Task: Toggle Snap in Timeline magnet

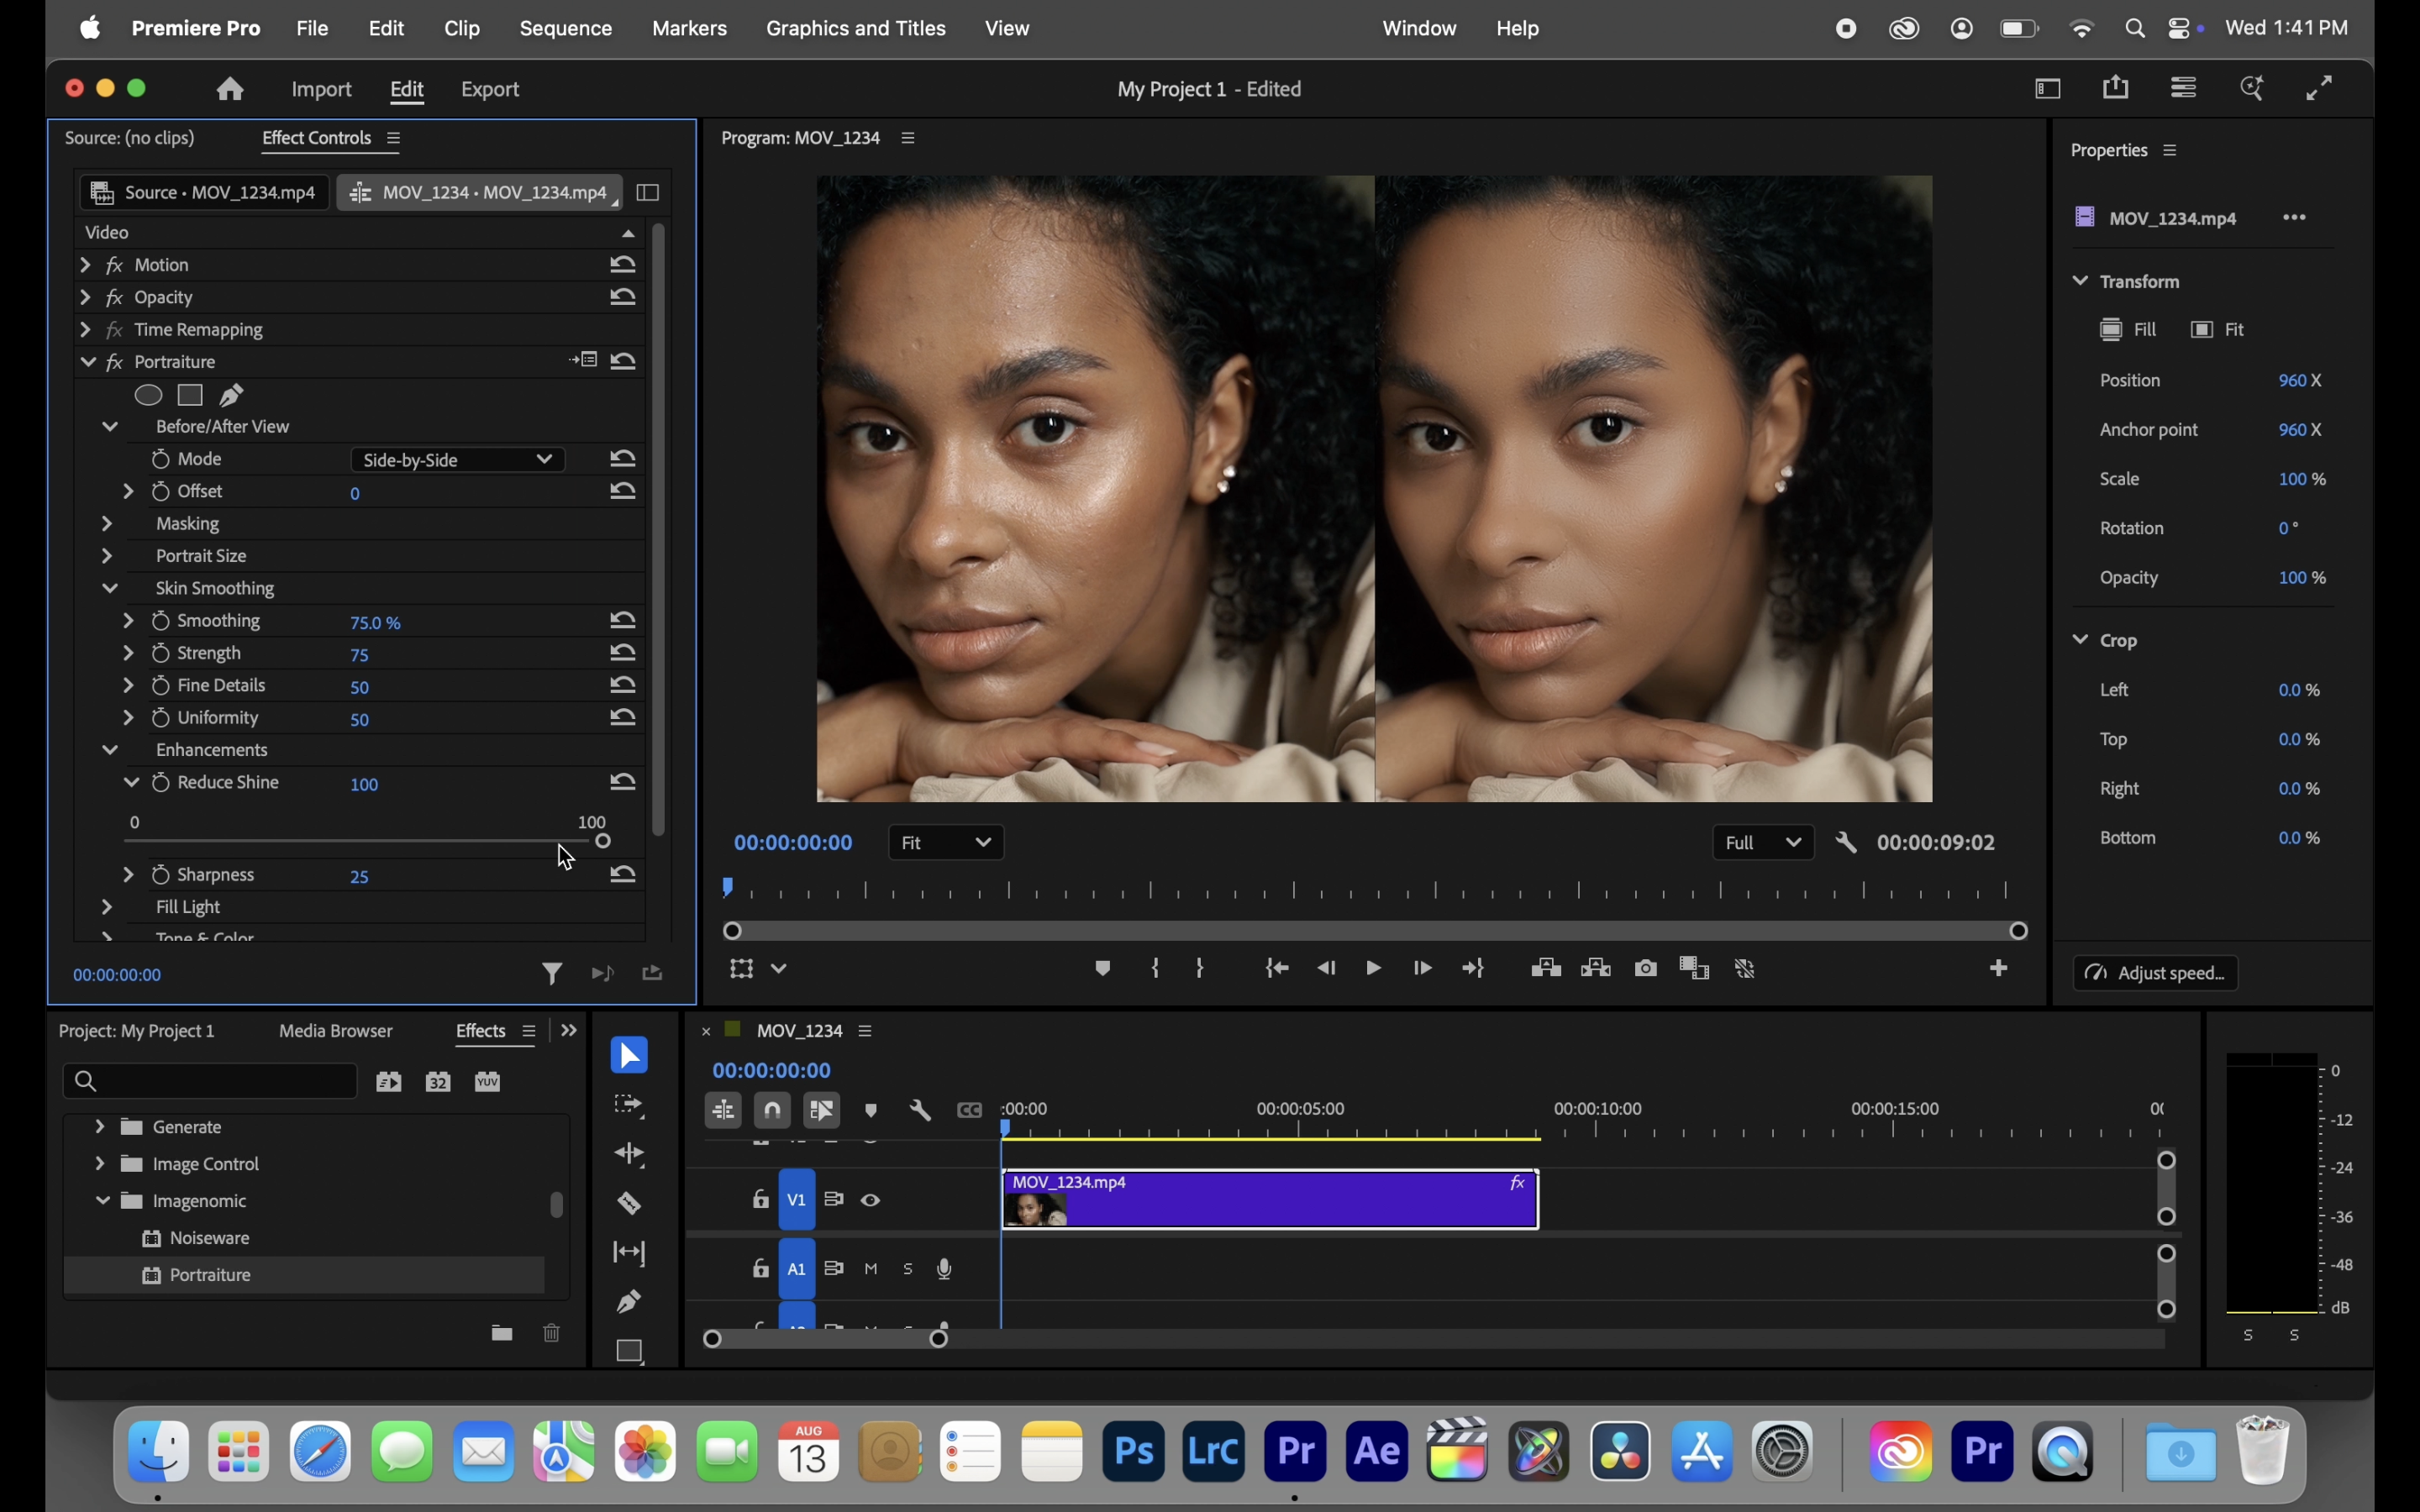Action: click(773, 1111)
